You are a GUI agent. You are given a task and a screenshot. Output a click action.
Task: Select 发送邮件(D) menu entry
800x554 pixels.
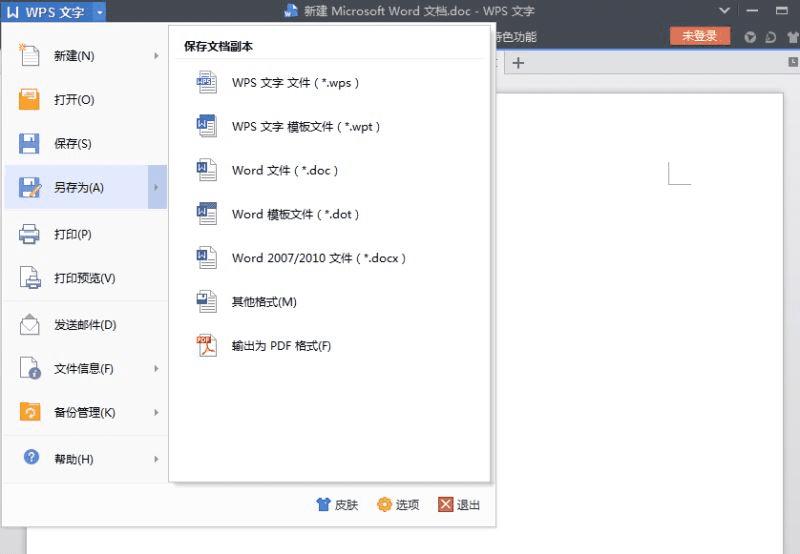[x=86, y=324]
